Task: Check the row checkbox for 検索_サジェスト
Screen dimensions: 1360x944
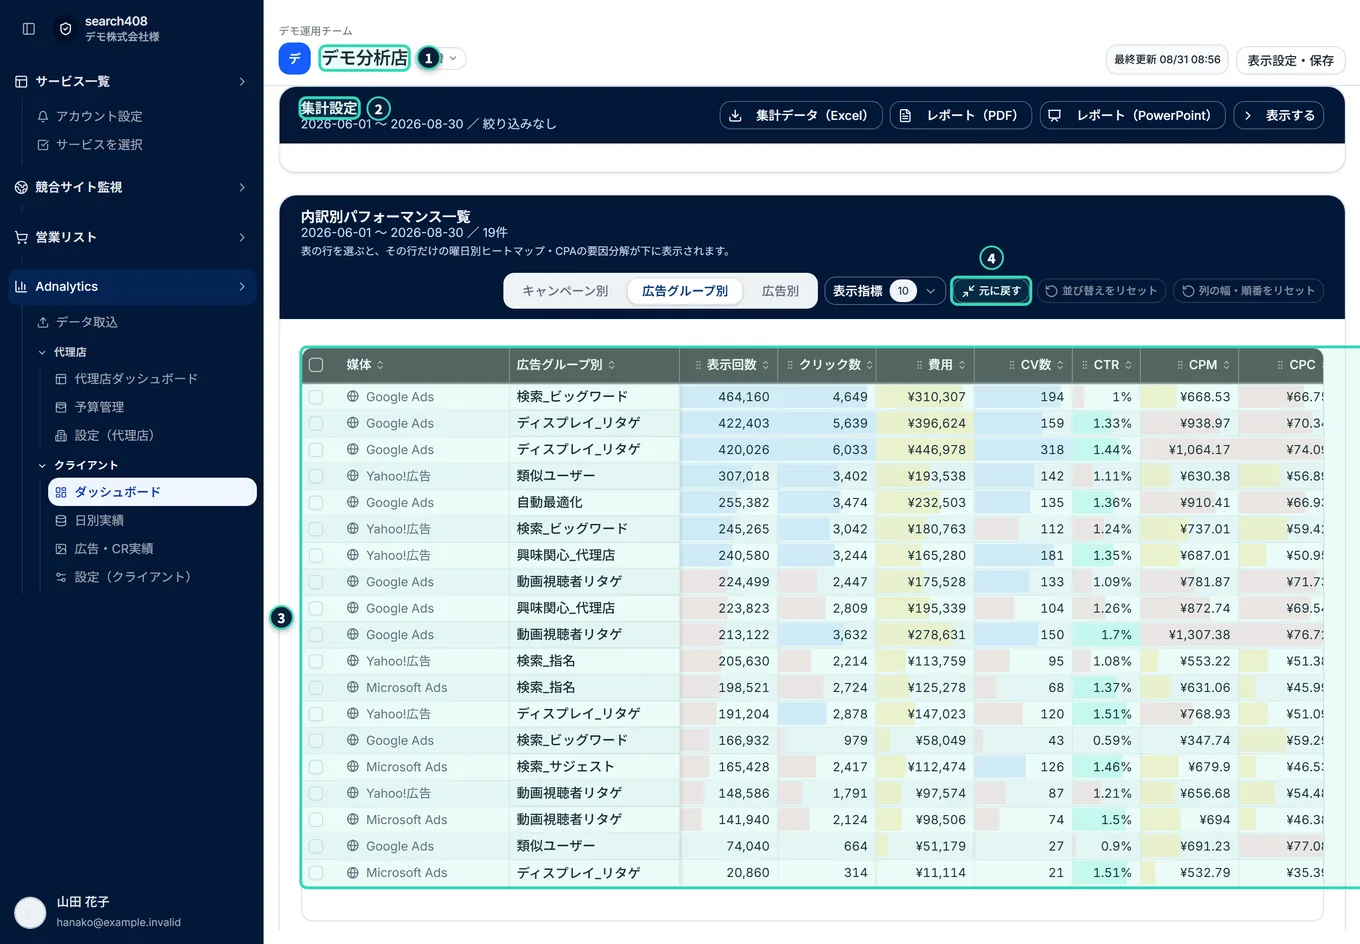Action: coord(316,767)
